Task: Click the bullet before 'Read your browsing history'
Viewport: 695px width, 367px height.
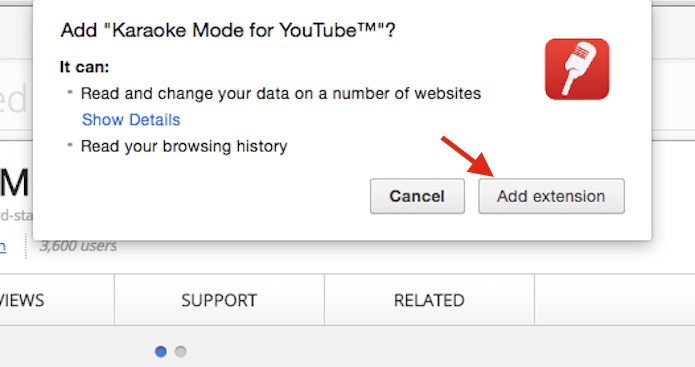Action: [70, 145]
